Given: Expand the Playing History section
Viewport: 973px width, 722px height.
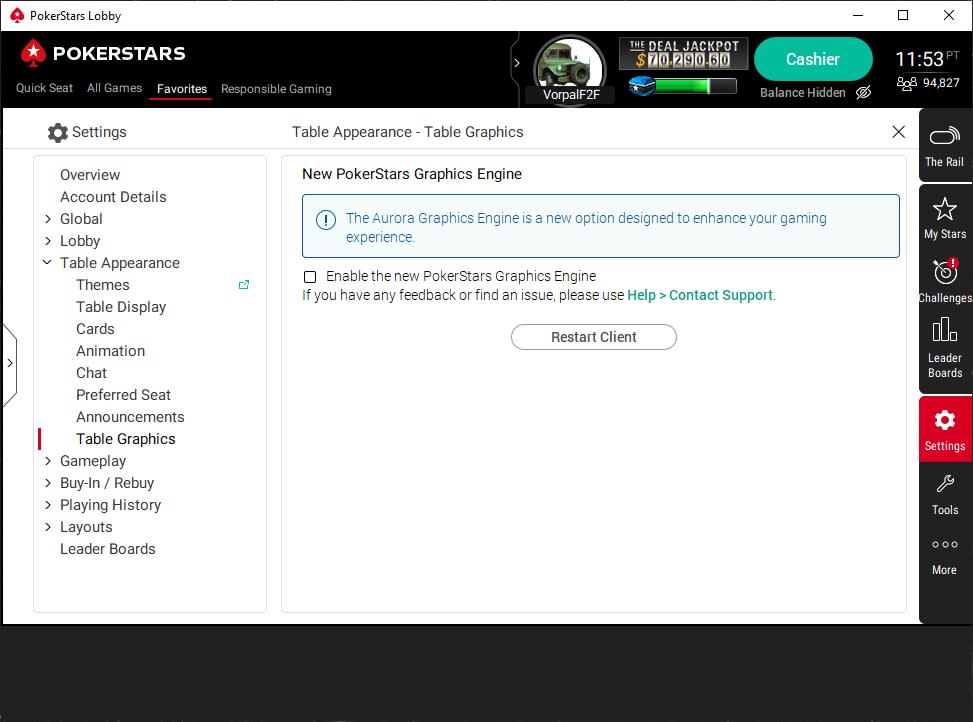Looking at the screenshot, I should tap(48, 505).
